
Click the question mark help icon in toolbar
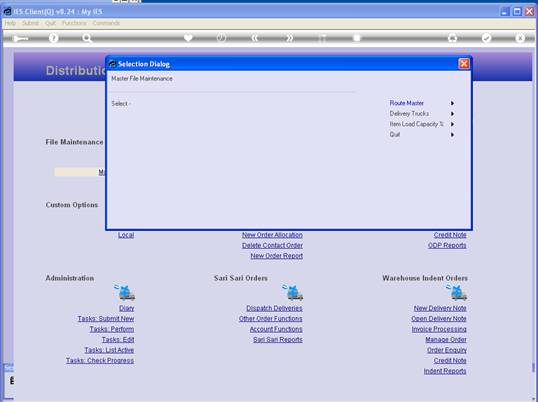53,38
